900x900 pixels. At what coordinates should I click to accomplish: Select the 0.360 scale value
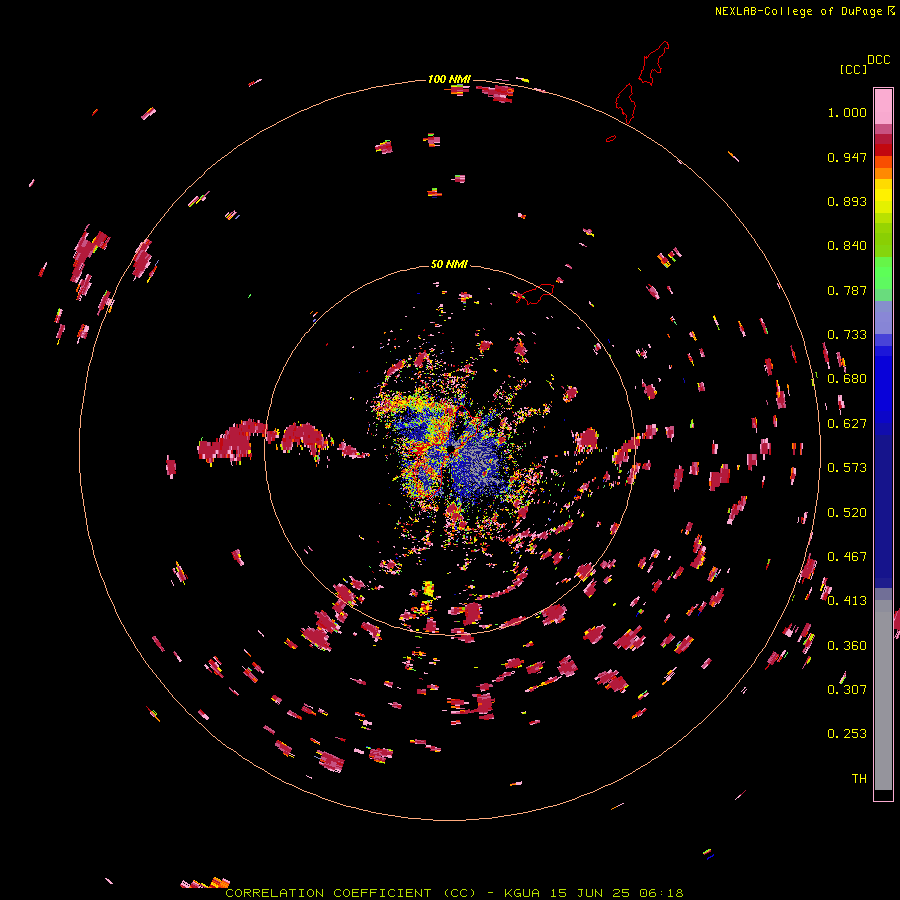coord(847,646)
